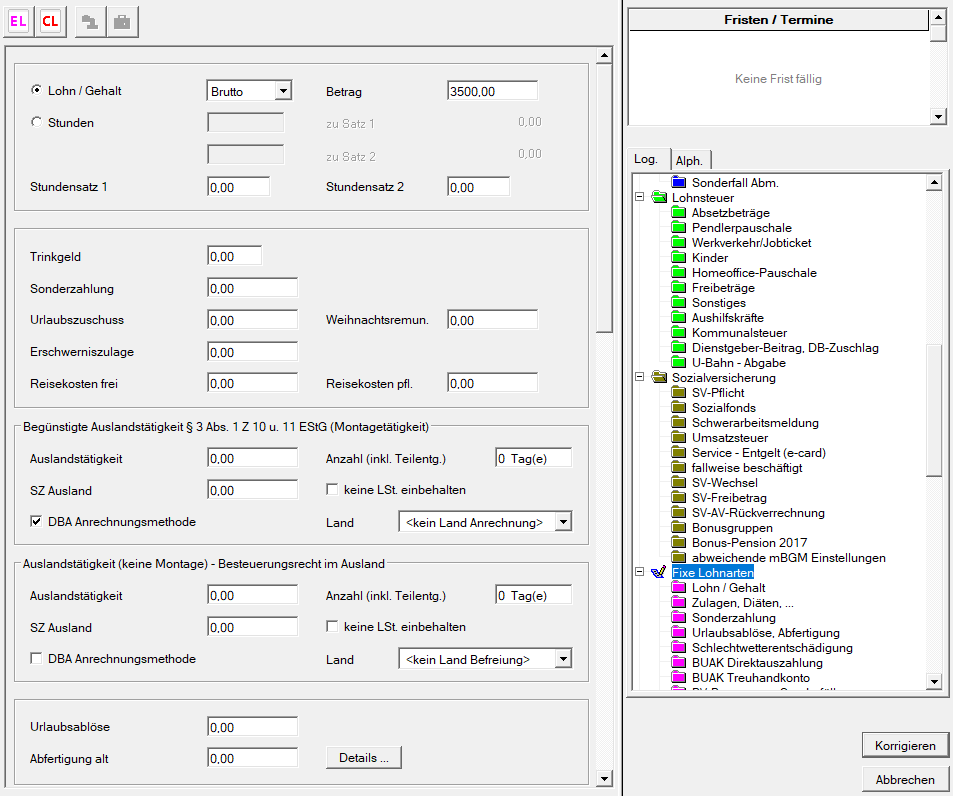Open Abfertigung alt Details

[x=364, y=758]
